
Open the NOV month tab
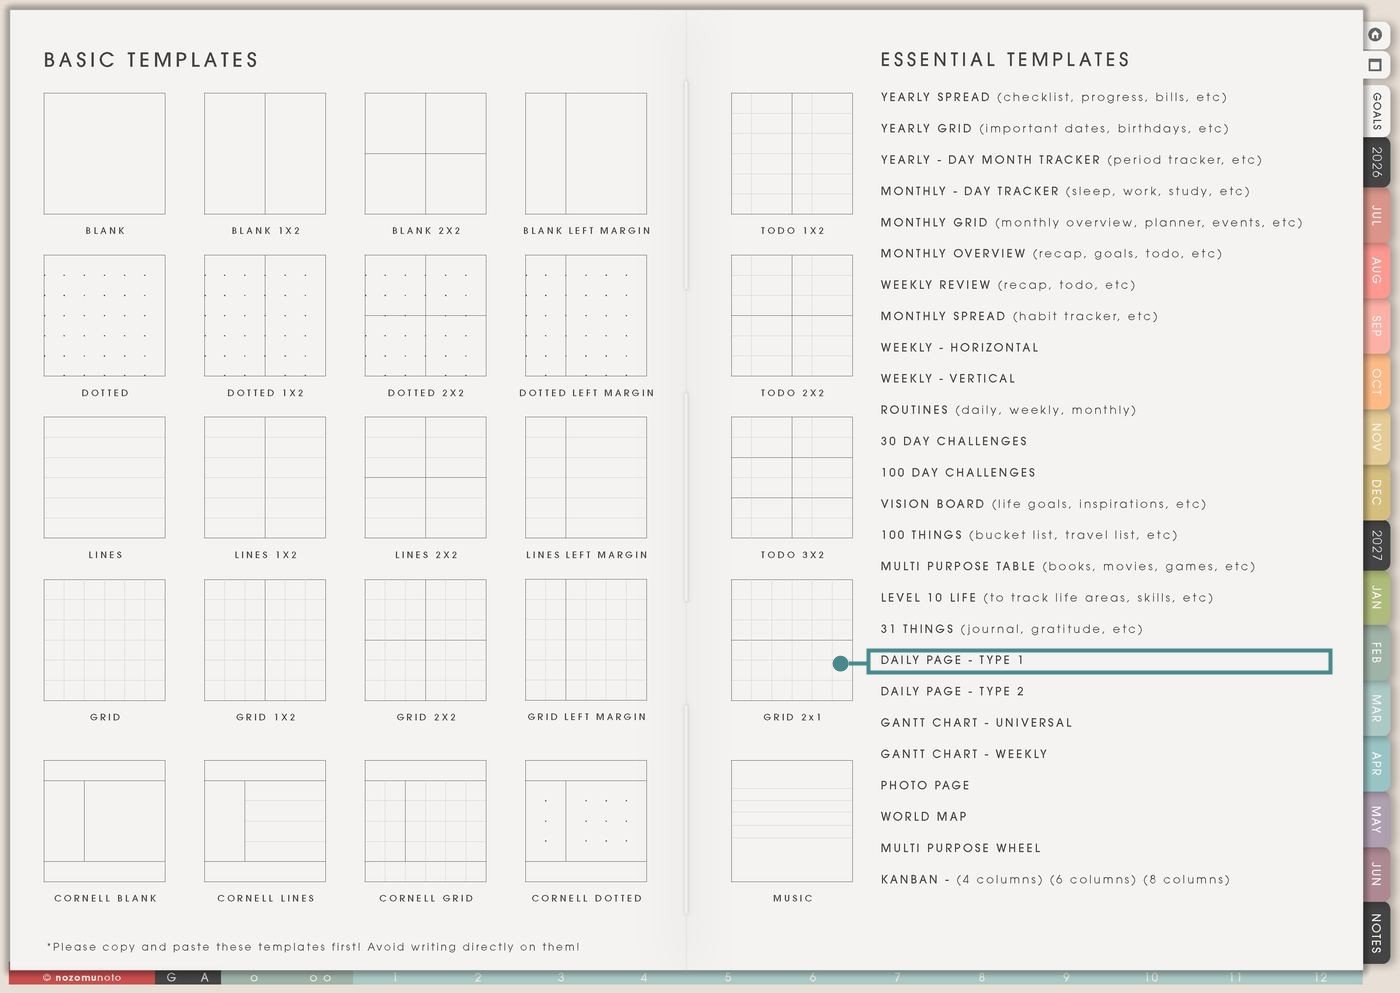pos(1376,437)
